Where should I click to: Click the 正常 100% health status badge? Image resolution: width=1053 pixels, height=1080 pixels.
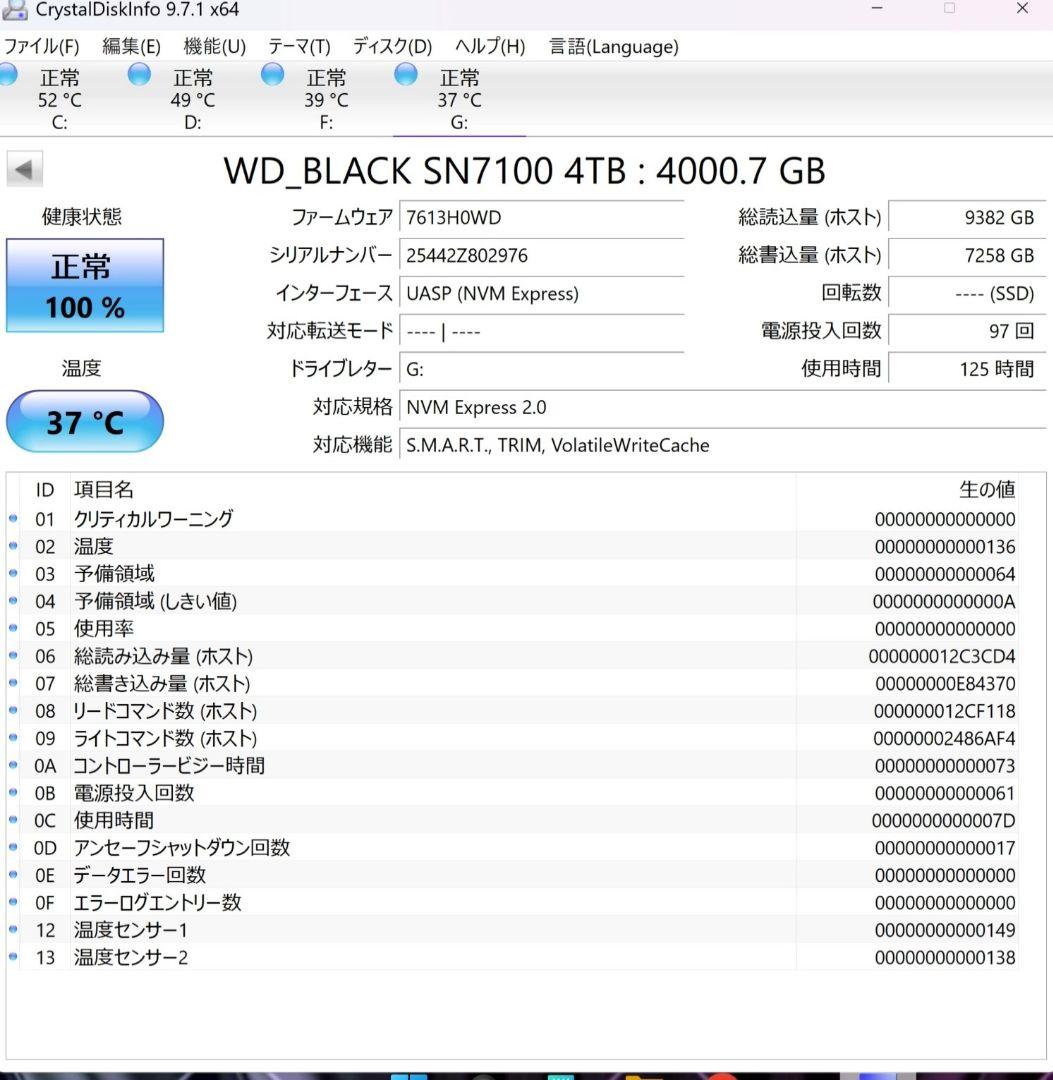85,286
